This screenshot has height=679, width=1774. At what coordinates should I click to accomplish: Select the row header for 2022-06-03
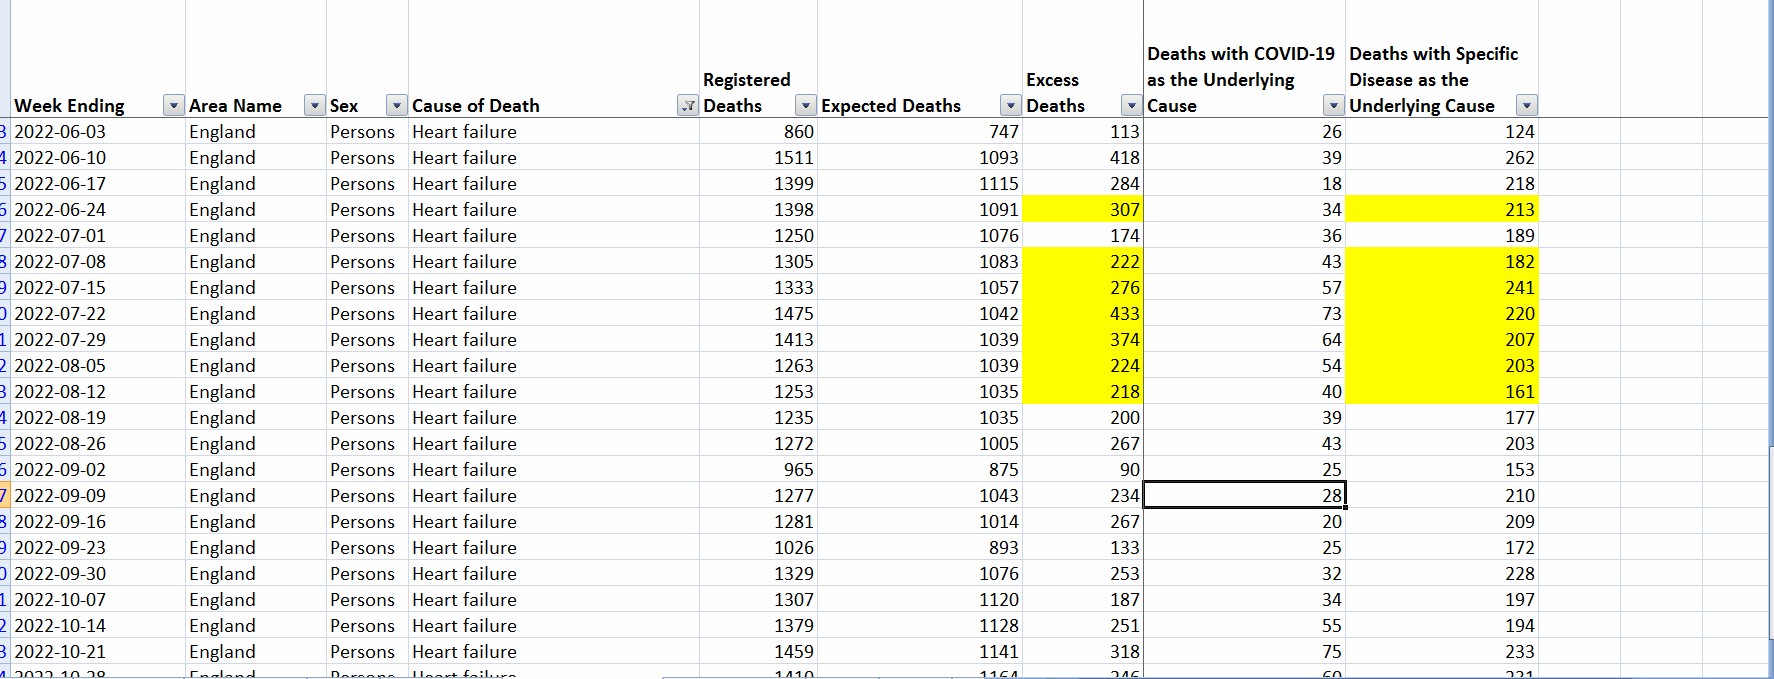[x=4, y=131]
